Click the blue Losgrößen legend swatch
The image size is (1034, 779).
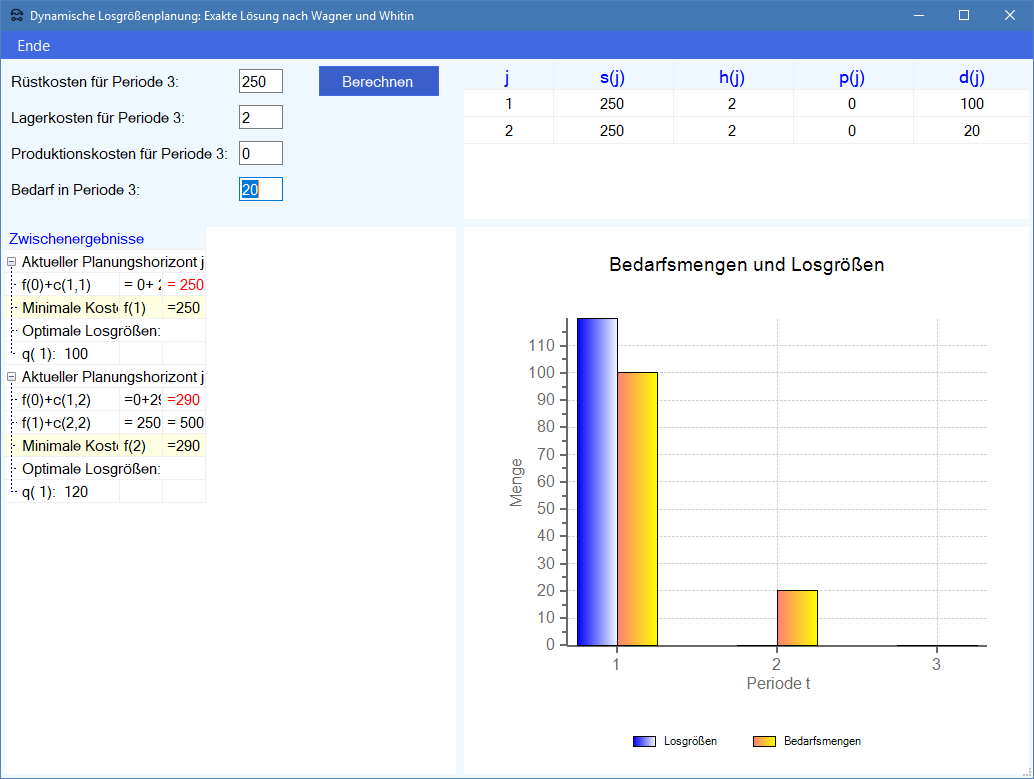(645, 741)
